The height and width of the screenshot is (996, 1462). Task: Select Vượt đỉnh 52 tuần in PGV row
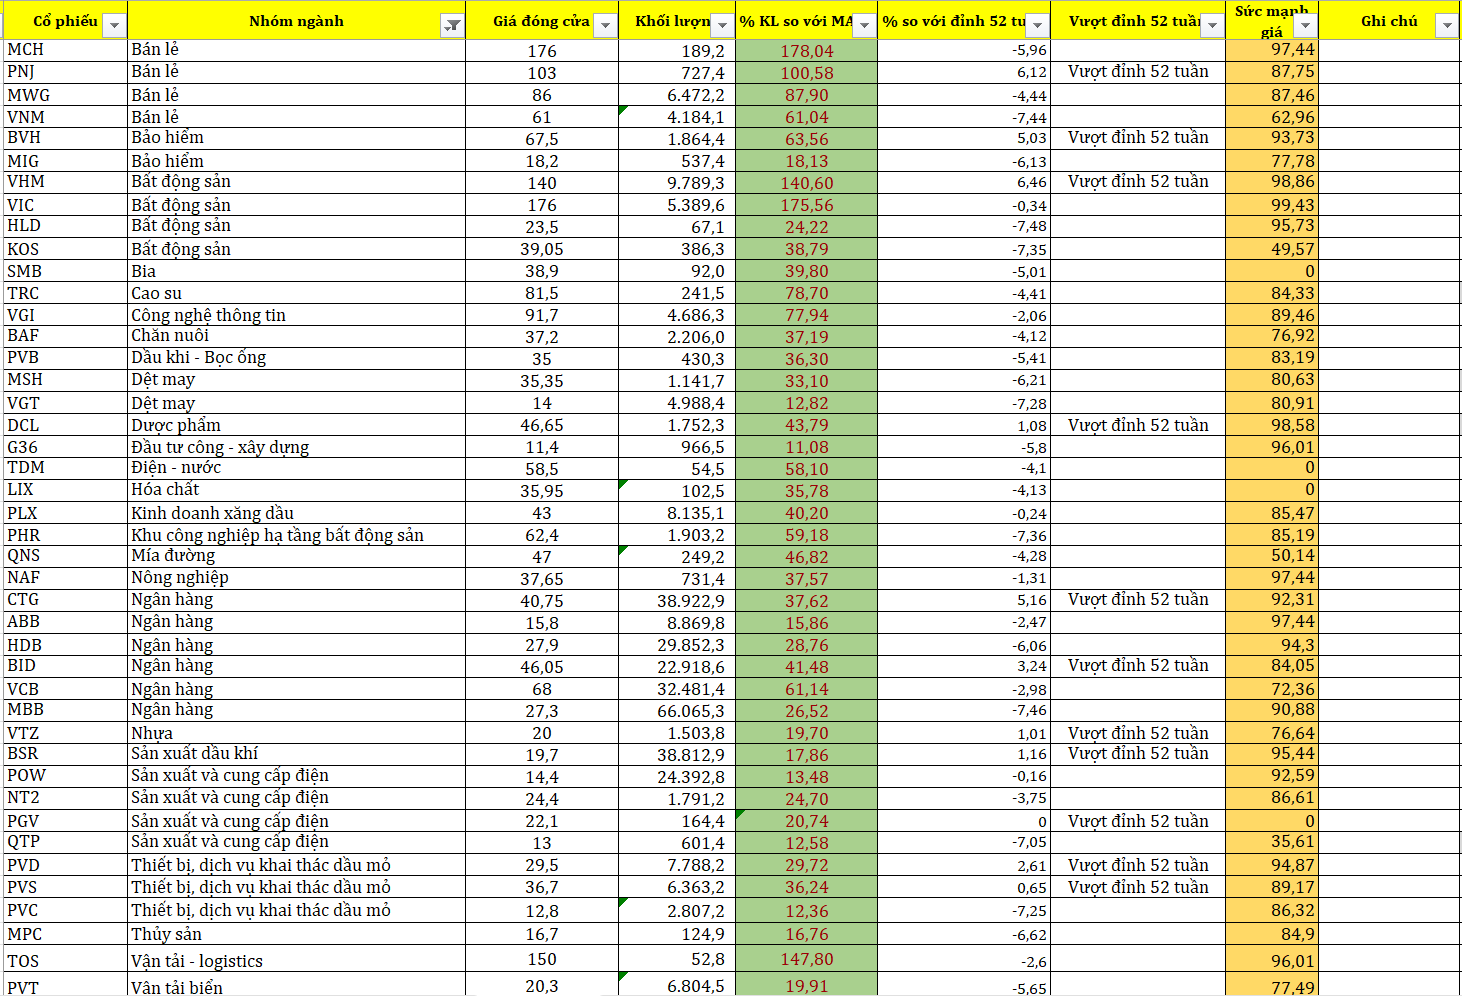tap(1138, 821)
